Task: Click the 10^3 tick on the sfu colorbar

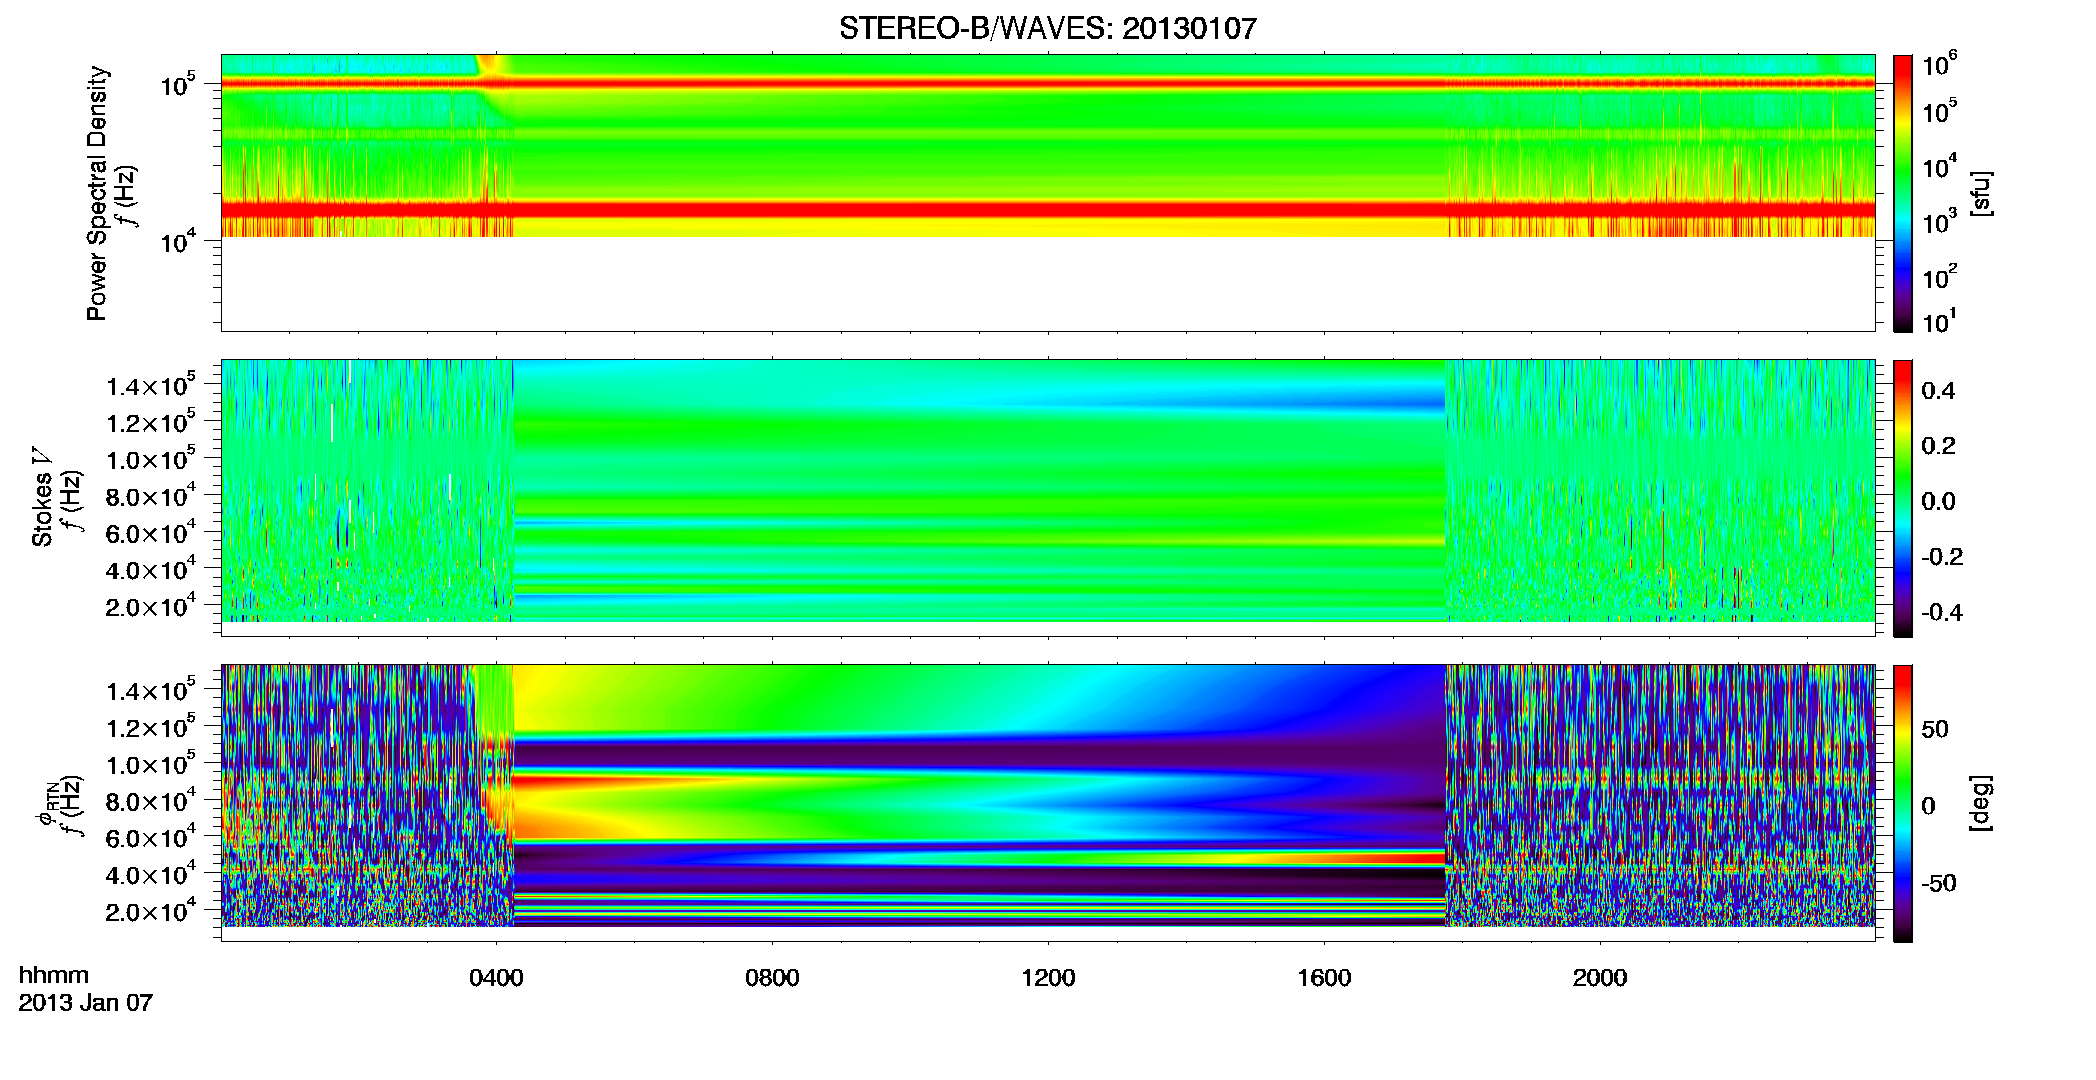Action: (x=1939, y=221)
